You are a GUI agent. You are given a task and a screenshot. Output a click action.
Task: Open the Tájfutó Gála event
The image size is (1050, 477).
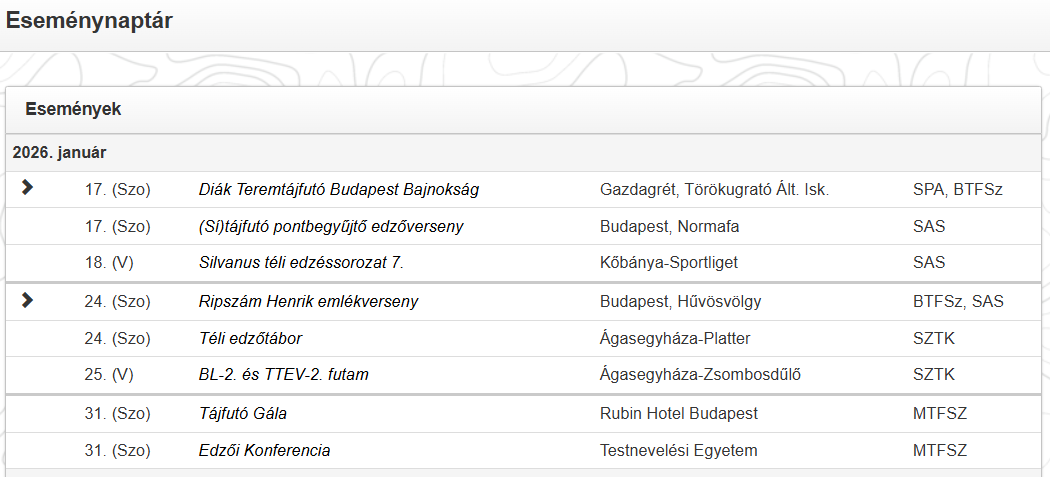pos(243,413)
